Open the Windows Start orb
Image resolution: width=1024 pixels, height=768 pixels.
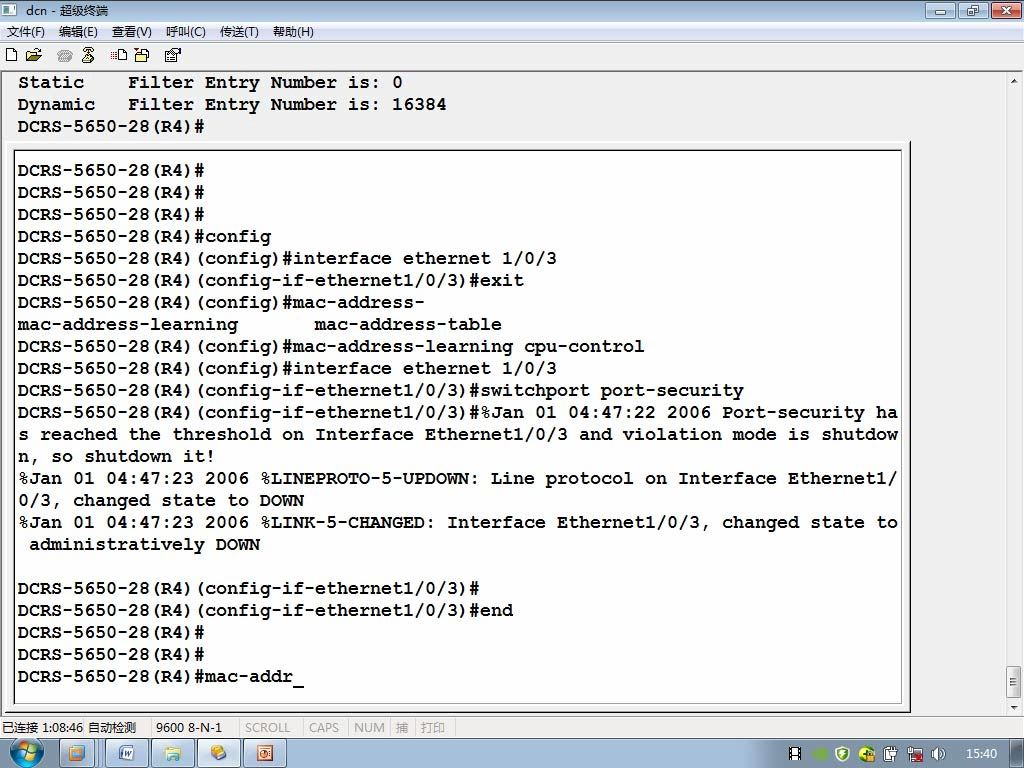click(26, 753)
